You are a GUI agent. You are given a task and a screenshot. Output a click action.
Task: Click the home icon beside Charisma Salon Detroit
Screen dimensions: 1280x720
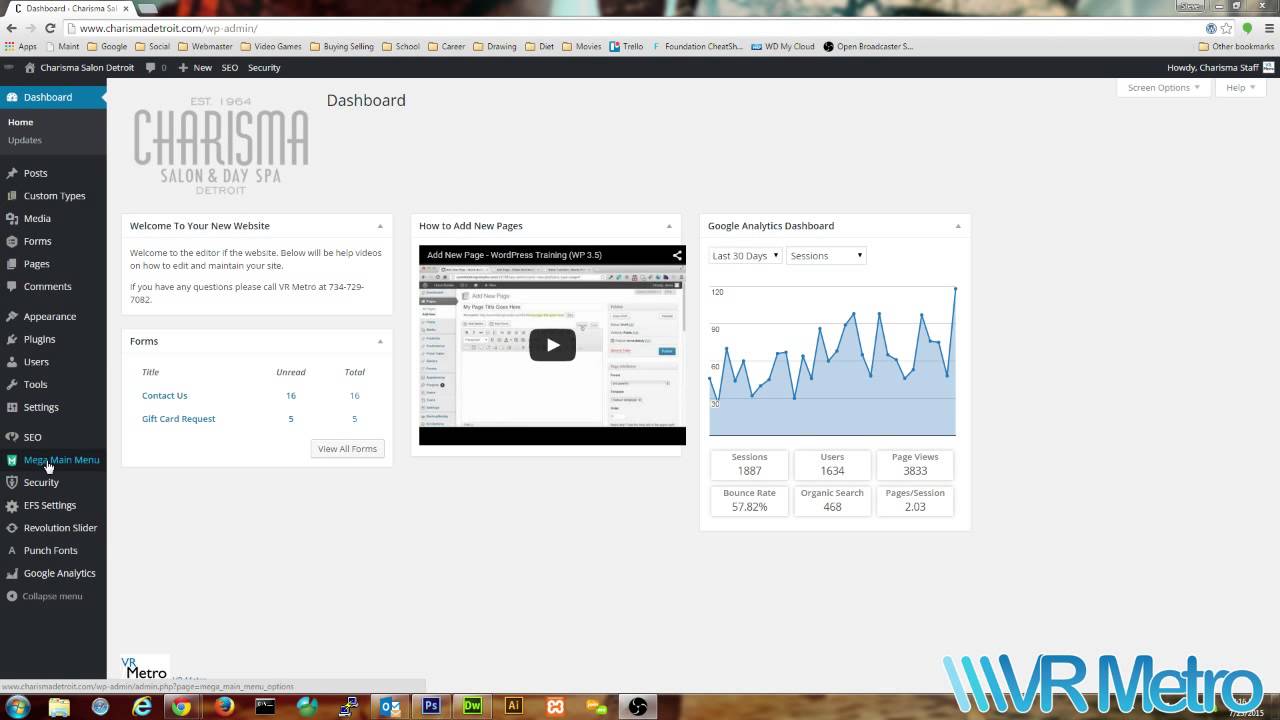pos(30,68)
